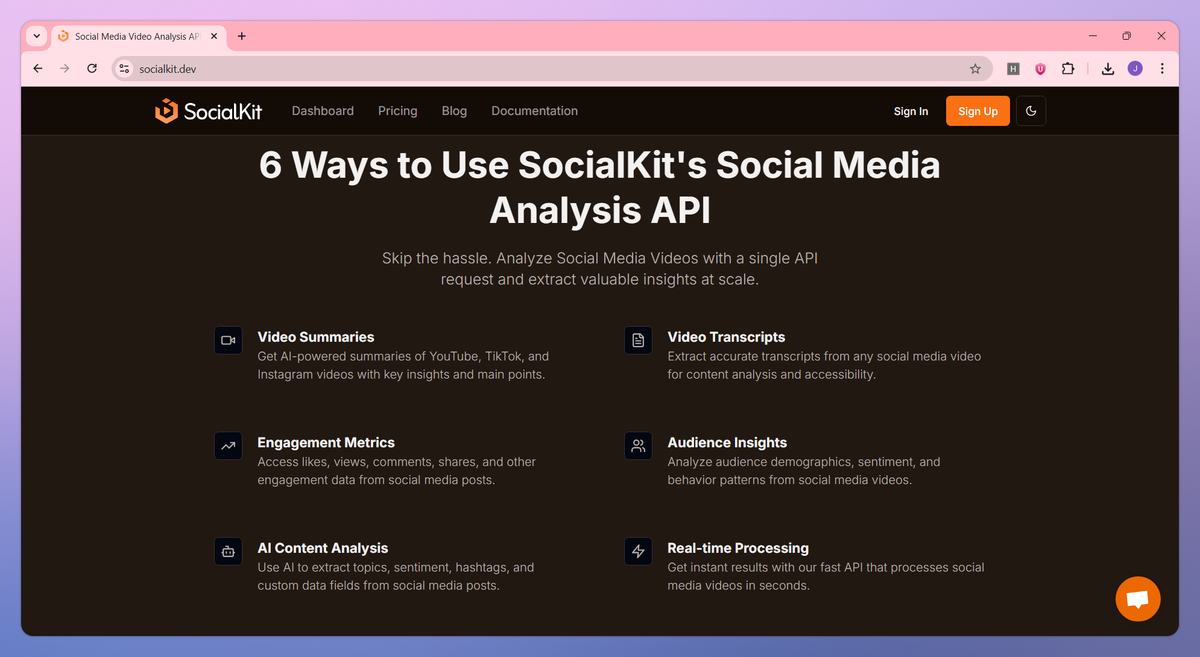The height and width of the screenshot is (657, 1200).
Task: Click the AI Content Analysis heading
Action: (323, 548)
